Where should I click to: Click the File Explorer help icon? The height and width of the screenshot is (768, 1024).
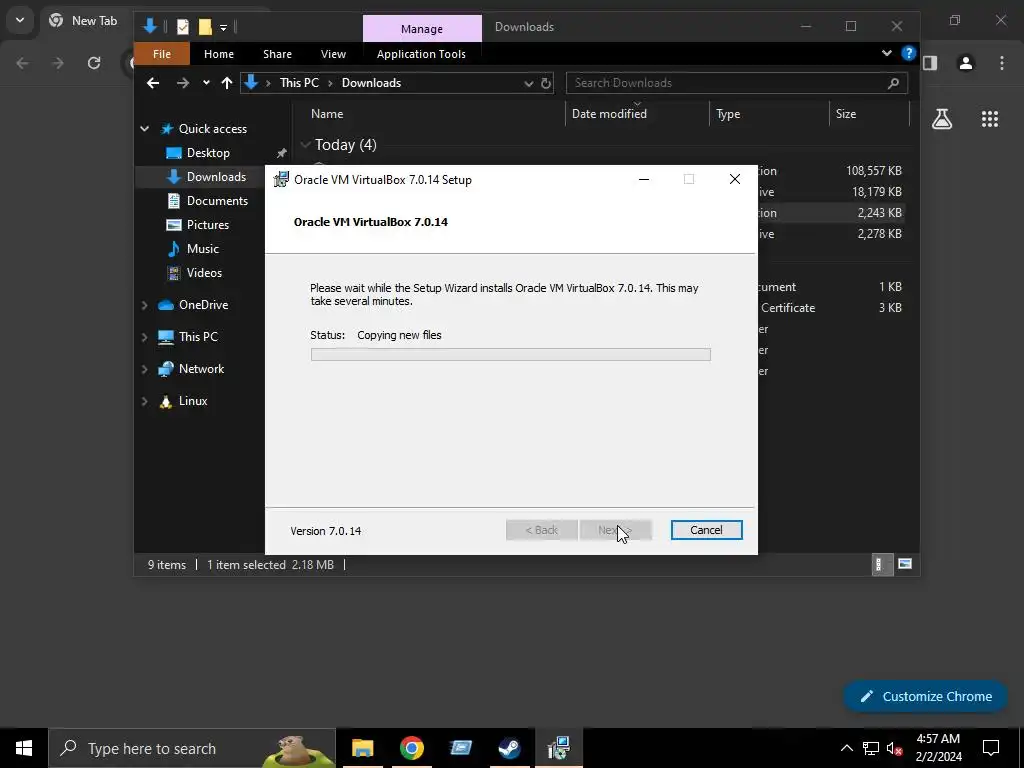tap(908, 54)
